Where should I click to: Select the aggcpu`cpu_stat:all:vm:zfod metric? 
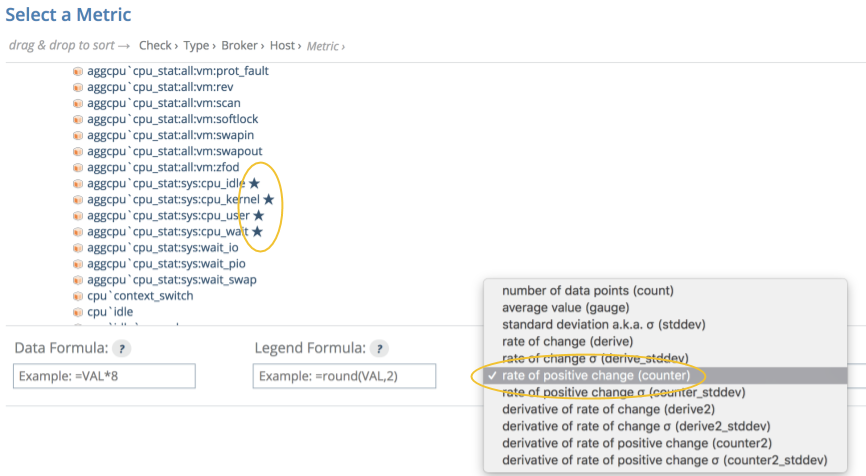click(x=163, y=167)
